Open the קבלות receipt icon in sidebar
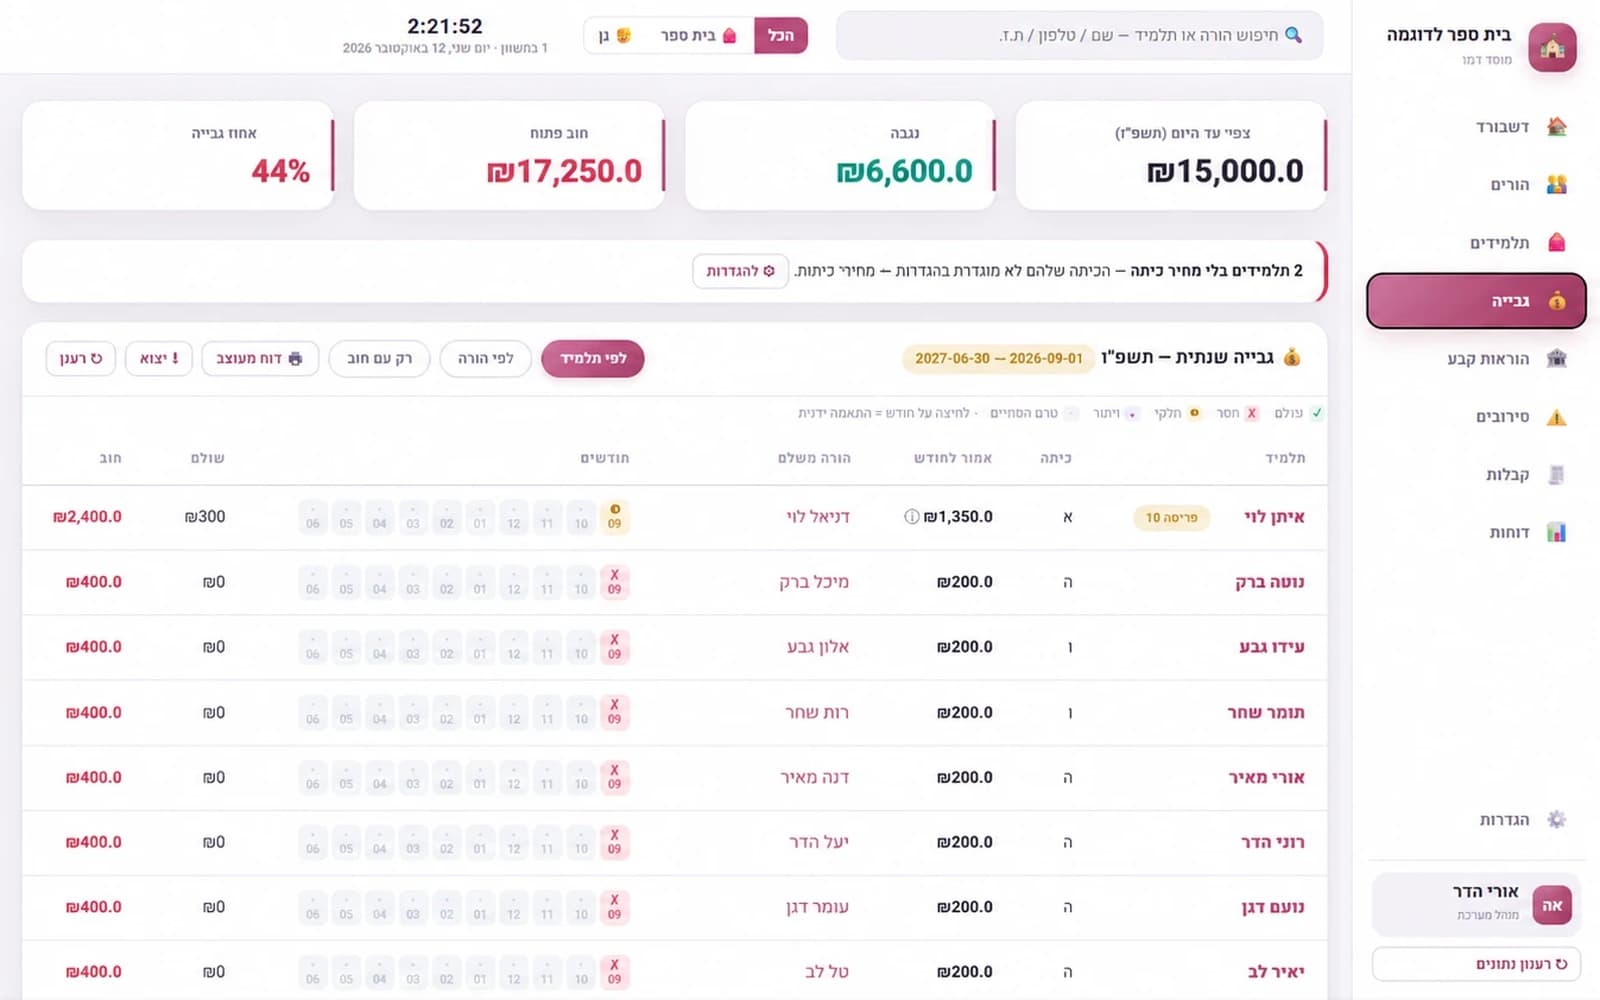Image resolution: width=1600 pixels, height=1000 pixels. 1556,475
